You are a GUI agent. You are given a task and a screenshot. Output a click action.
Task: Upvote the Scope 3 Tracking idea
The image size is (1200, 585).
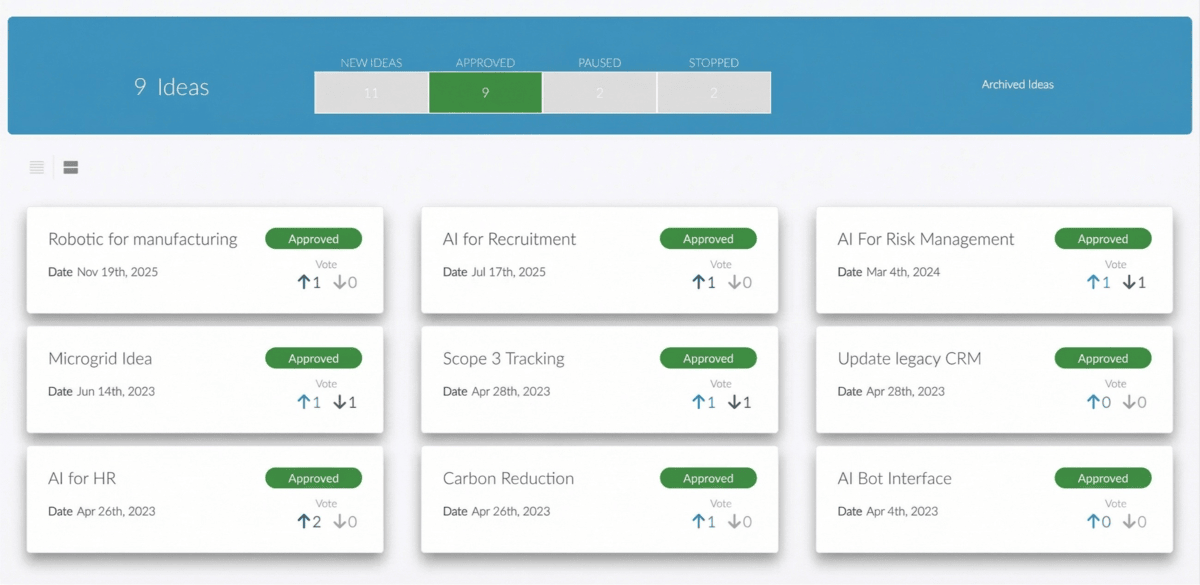coord(700,402)
